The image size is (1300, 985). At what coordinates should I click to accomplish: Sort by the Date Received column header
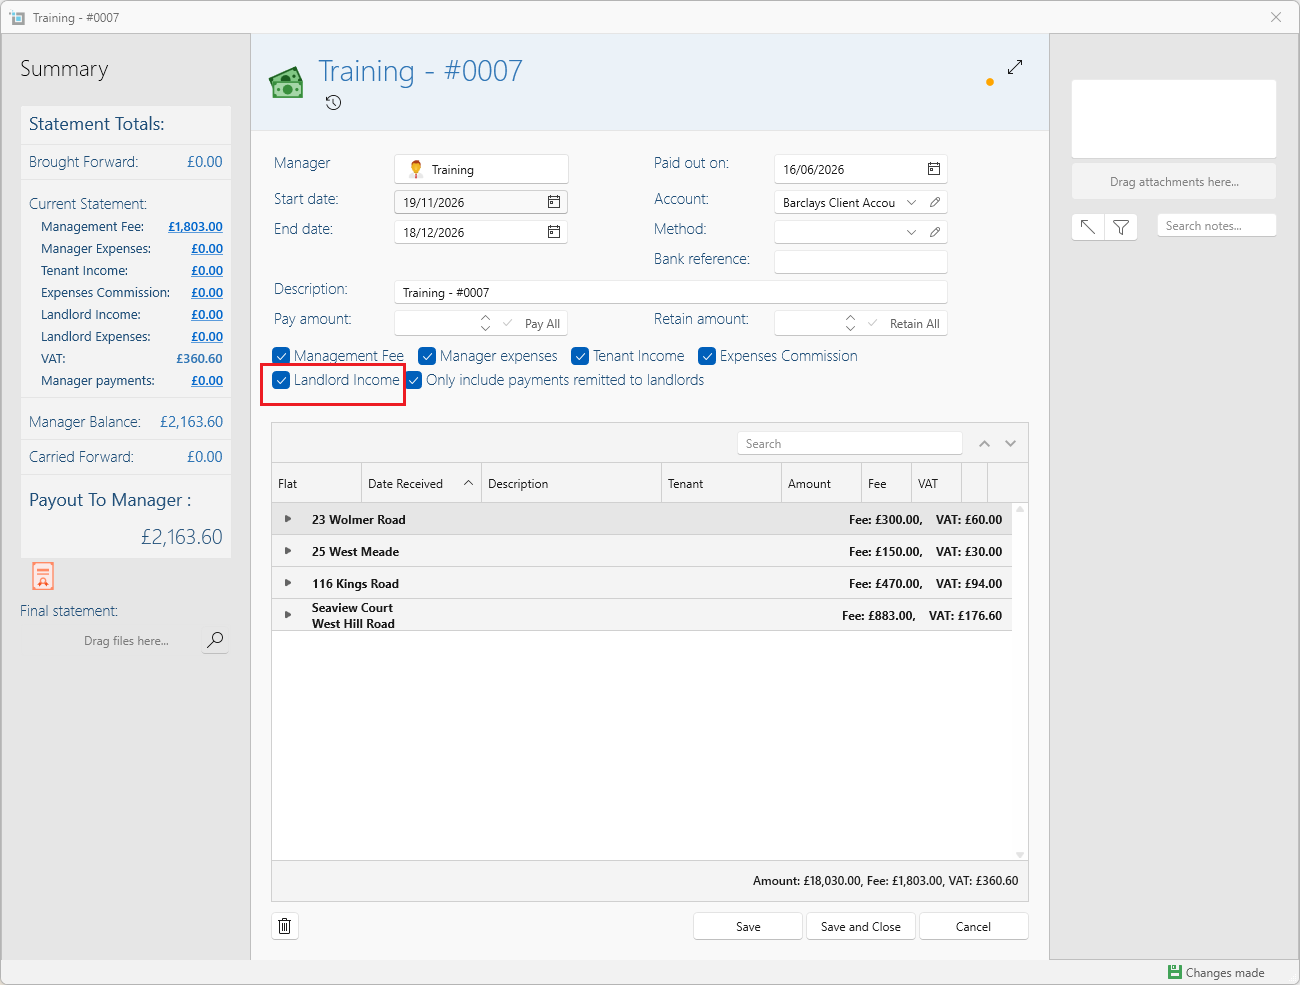point(421,483)
